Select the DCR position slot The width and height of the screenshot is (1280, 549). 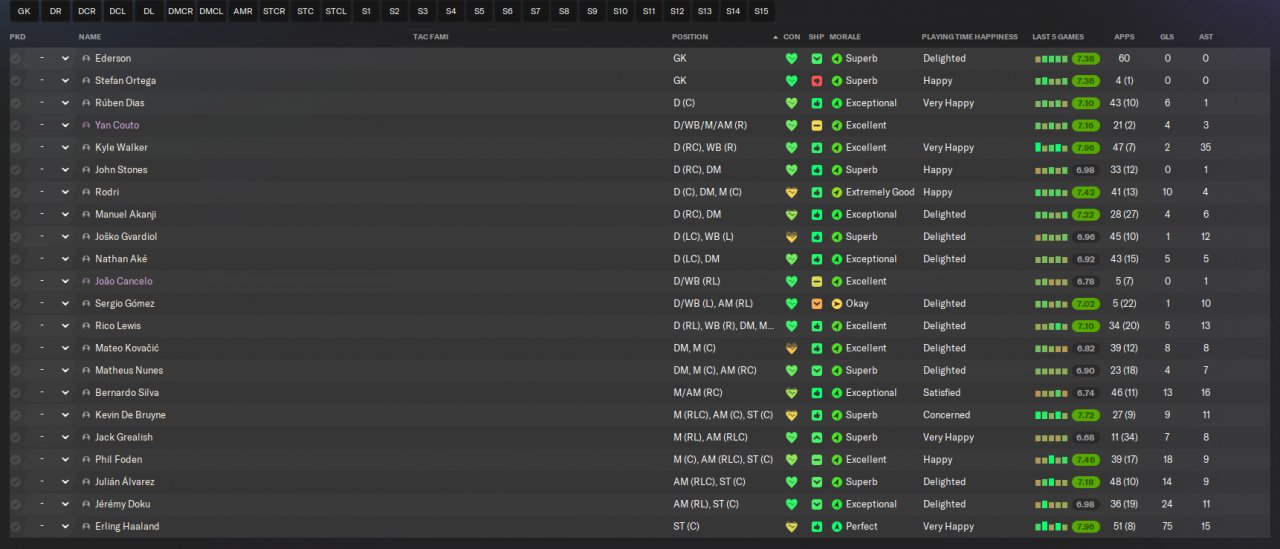coord(87,12)
